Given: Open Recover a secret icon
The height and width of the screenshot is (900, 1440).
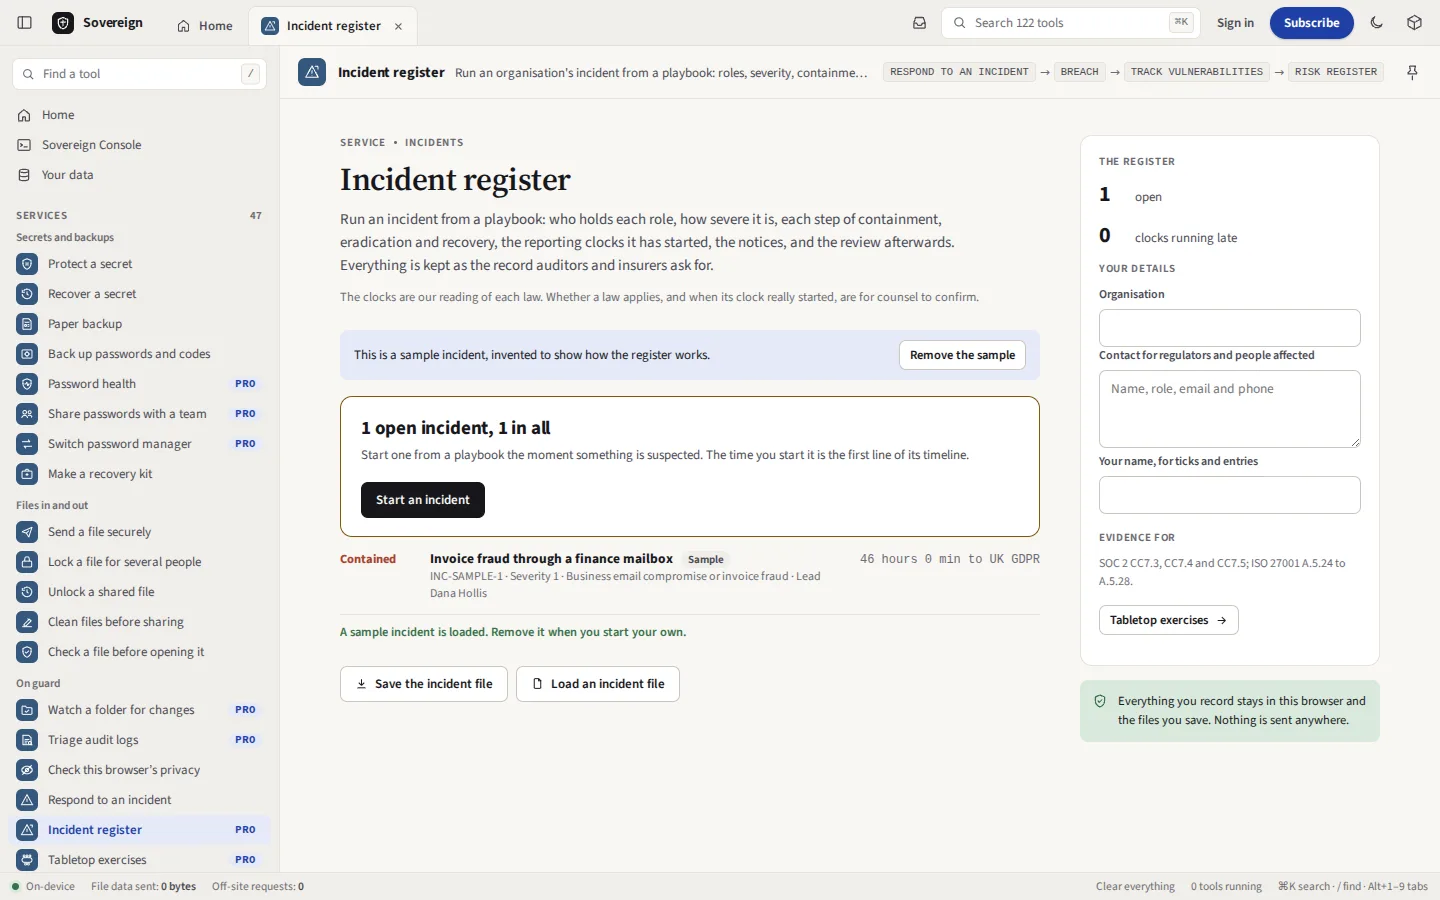Looking at the screenshot, I should click(27, 294).
